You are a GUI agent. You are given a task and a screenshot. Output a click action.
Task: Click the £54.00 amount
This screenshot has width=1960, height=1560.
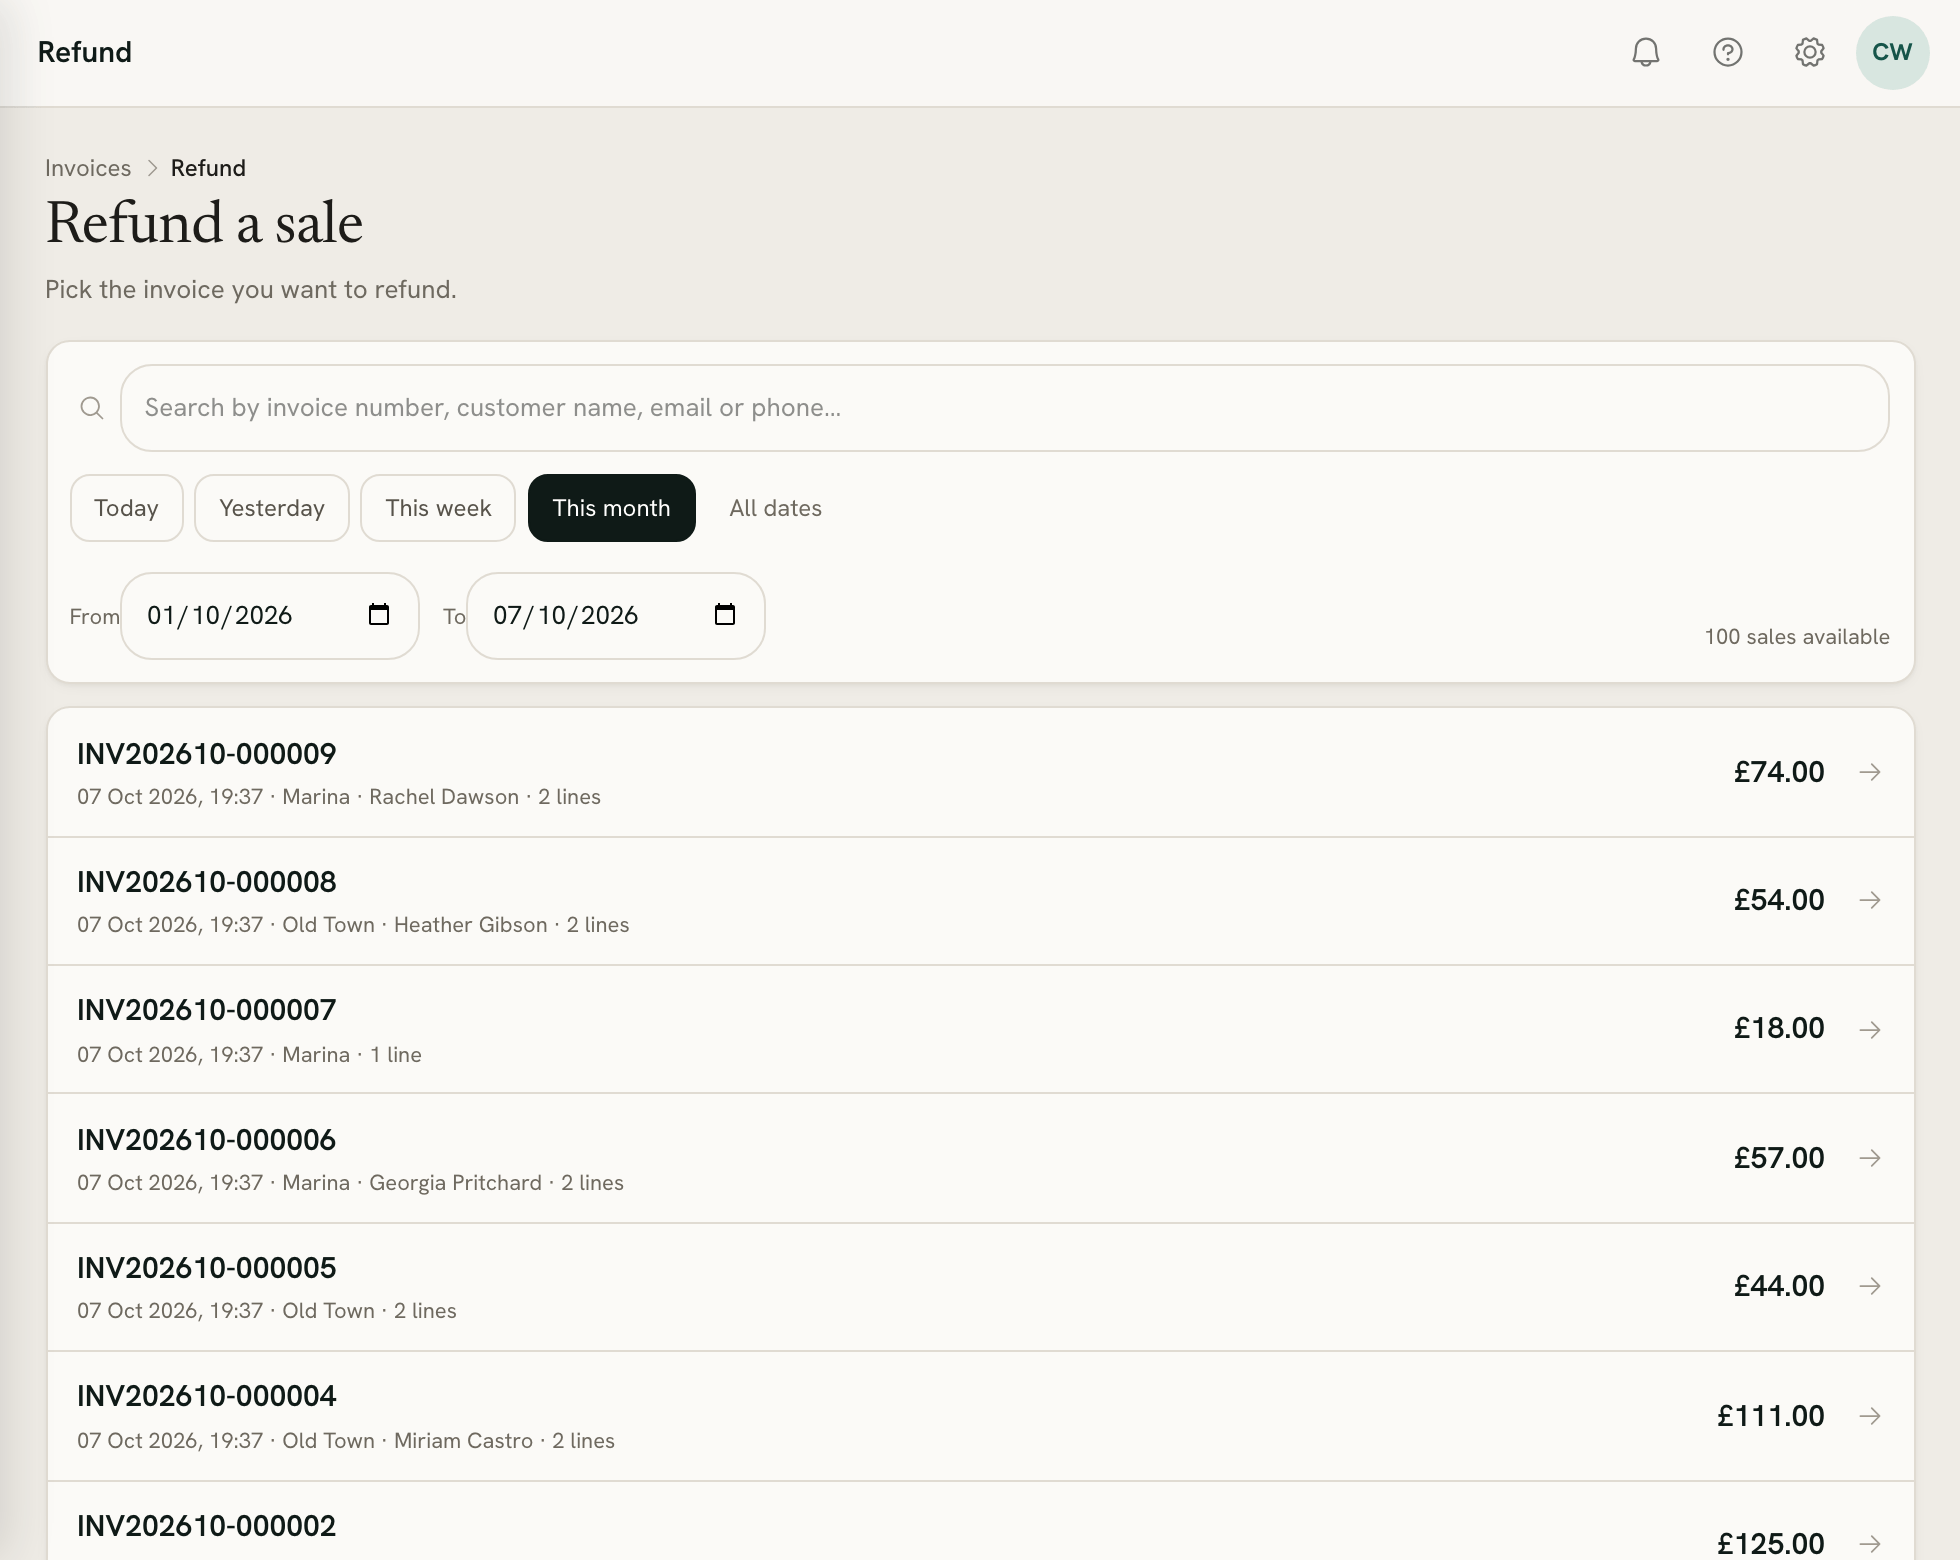[1779, 900]
